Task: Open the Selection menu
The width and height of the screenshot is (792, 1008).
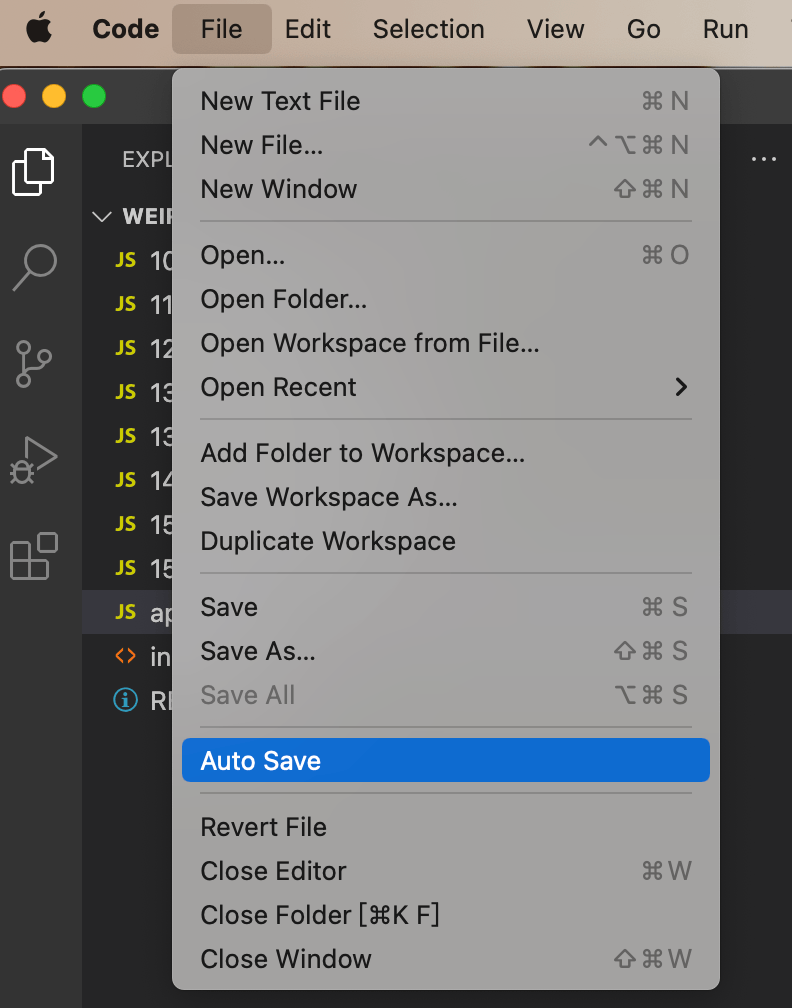Action: click(x=429, y=29)
